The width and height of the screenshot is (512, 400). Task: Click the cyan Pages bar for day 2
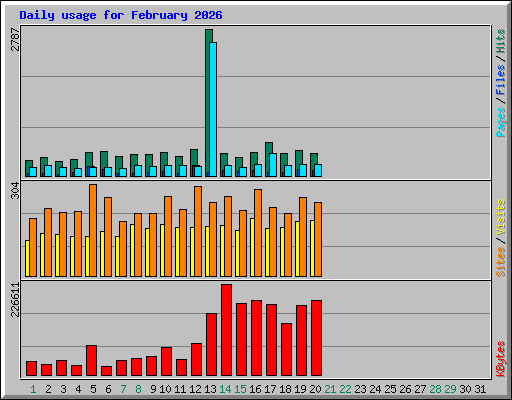click(48, 171)
